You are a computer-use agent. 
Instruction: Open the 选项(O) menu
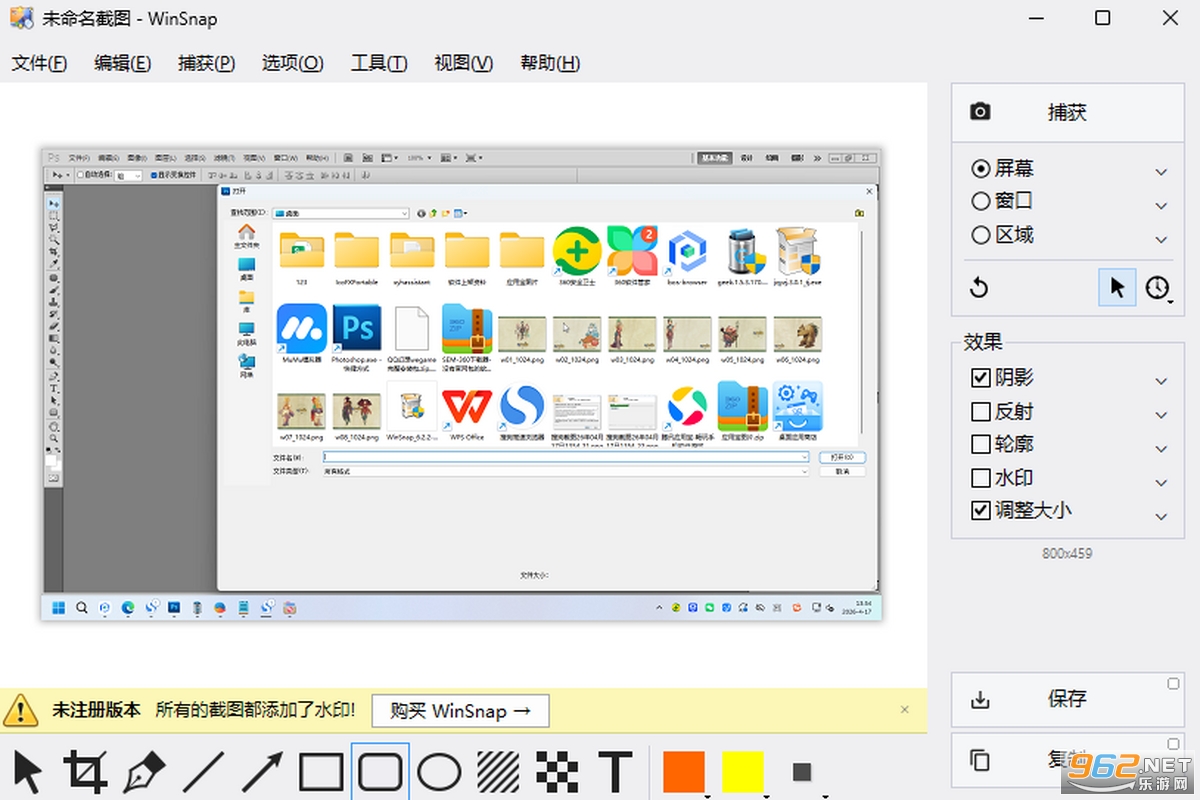tap(293, 63)
